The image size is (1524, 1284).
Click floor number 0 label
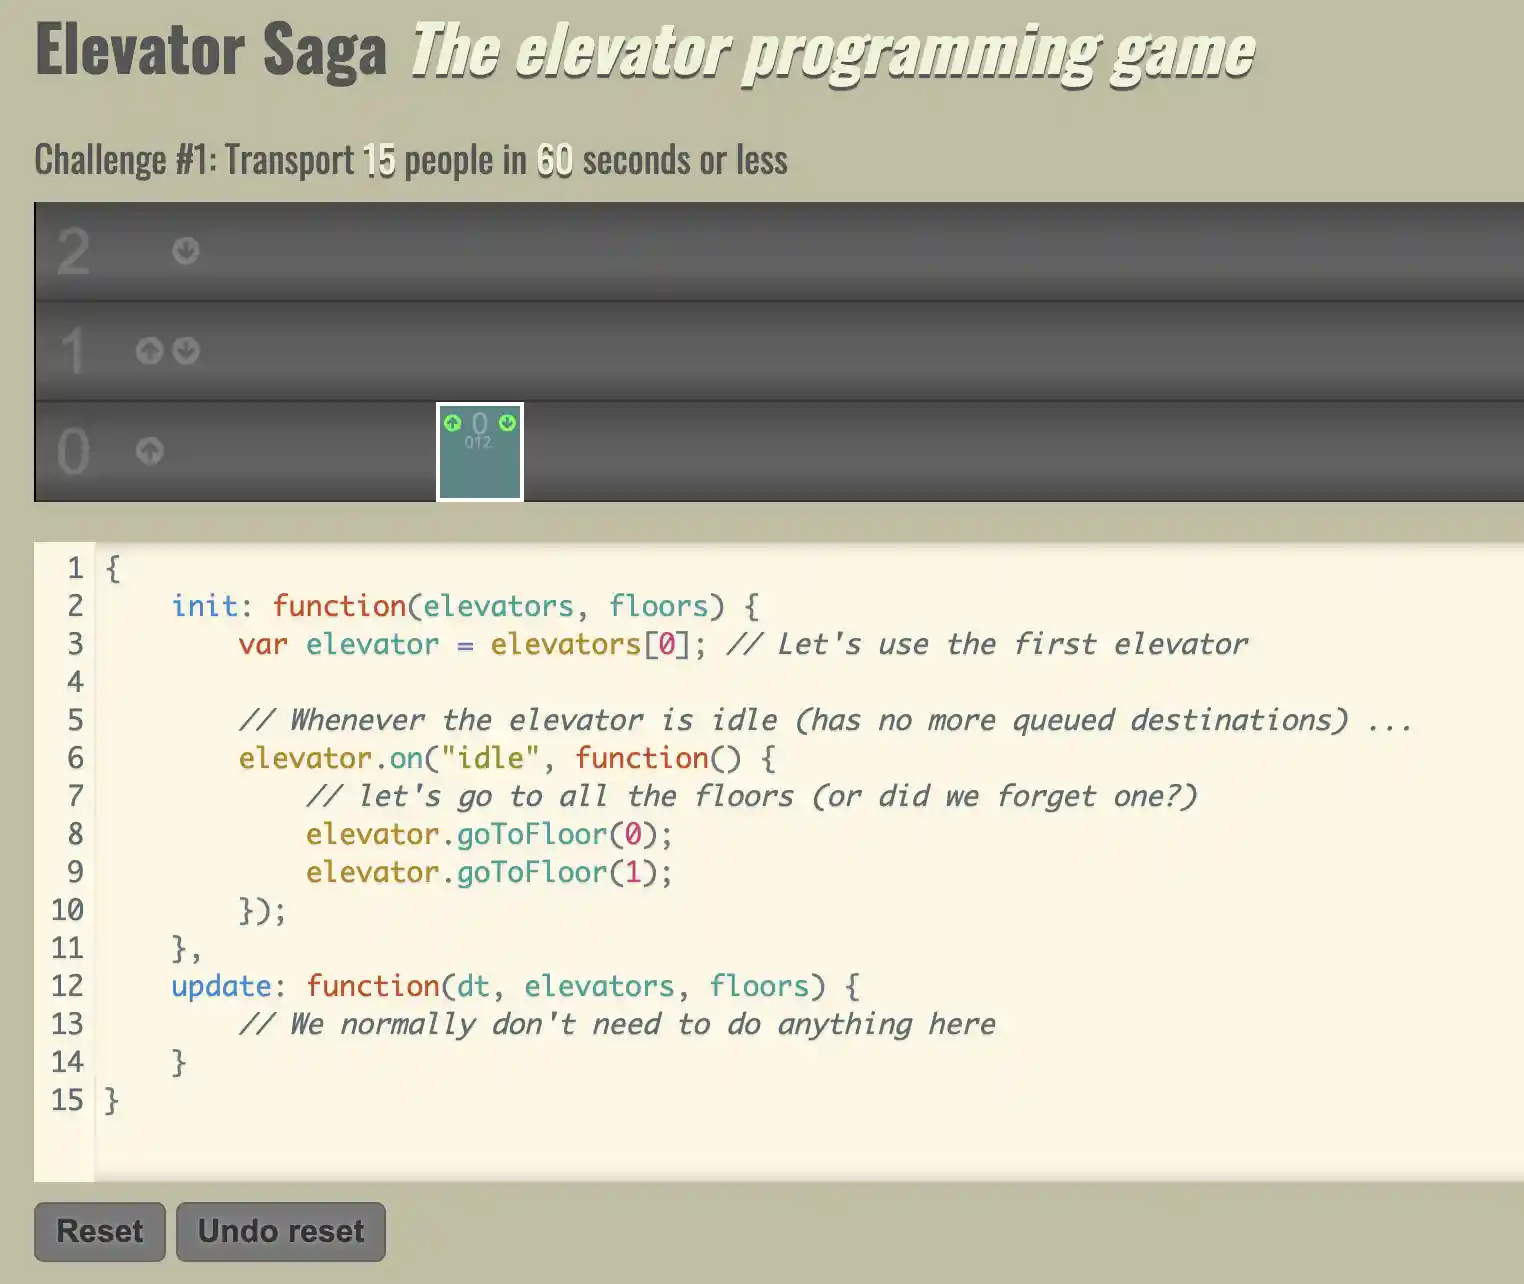click(73, 451)
